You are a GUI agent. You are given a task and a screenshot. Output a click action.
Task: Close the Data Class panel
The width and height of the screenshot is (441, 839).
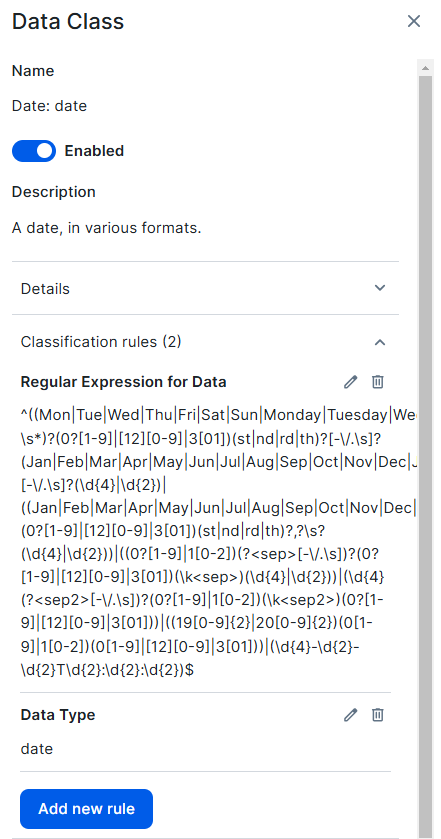[x=414, y=21]
